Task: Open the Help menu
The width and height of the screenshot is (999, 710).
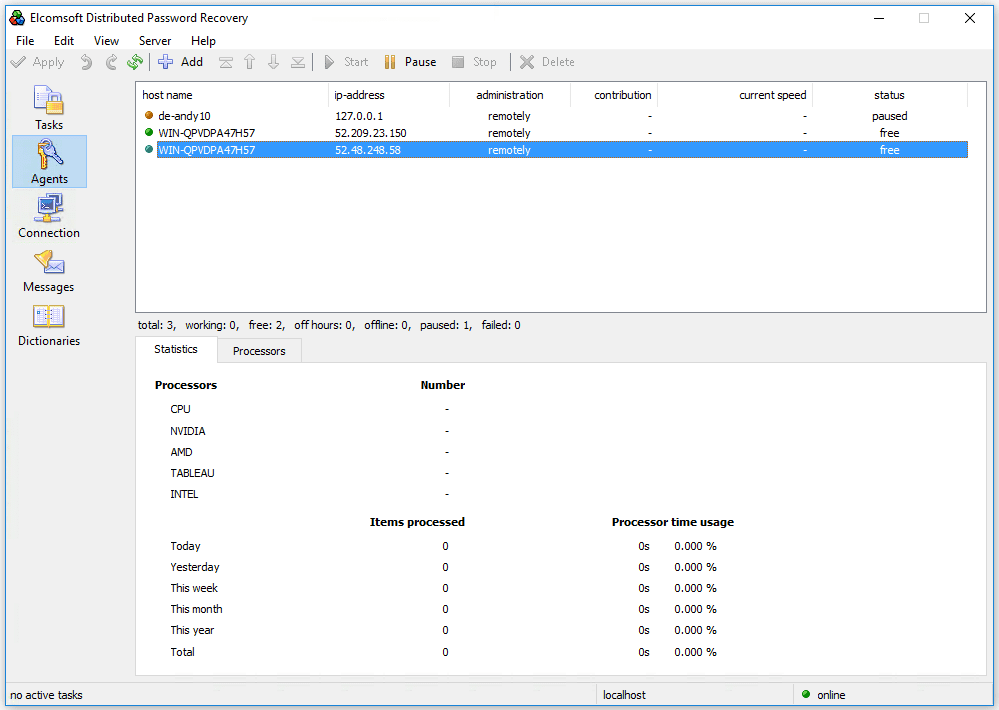Action: [x=203, y=41]
